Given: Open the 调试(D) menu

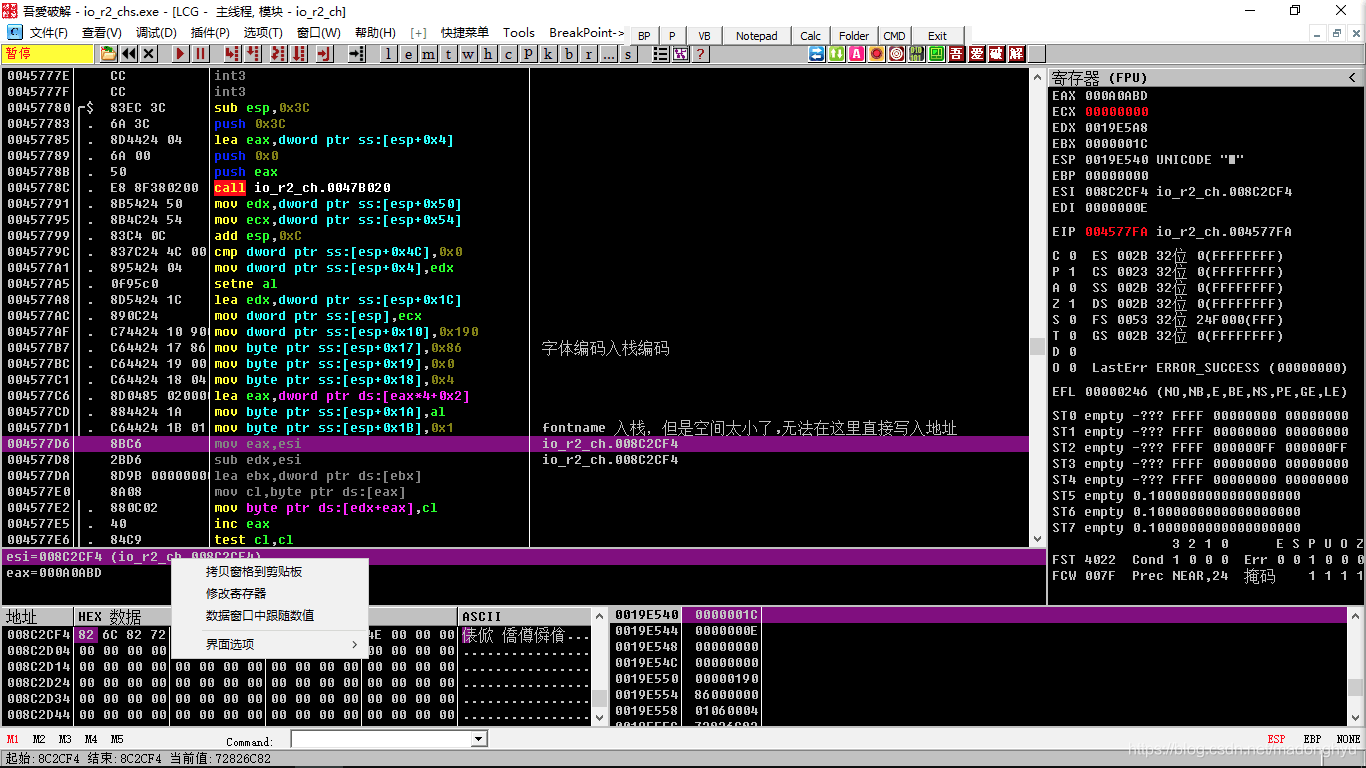Looking at the screenshot, I should tap(156, 33).
